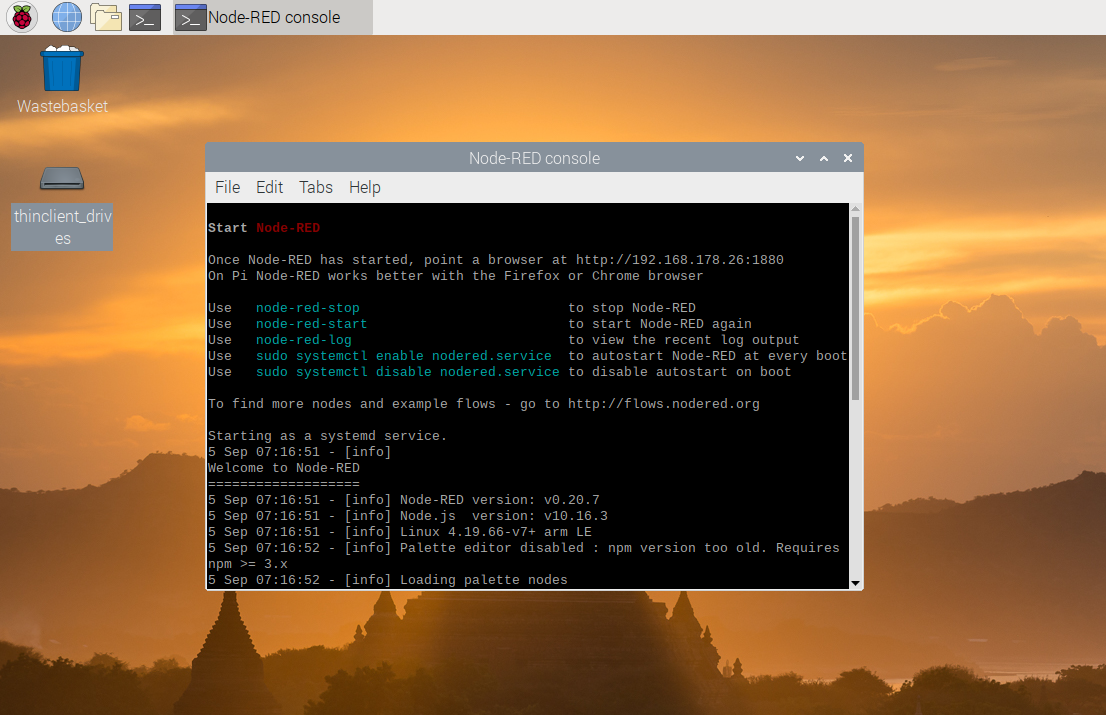Roll up the console using the down chevron

click(x=799, y=158)
